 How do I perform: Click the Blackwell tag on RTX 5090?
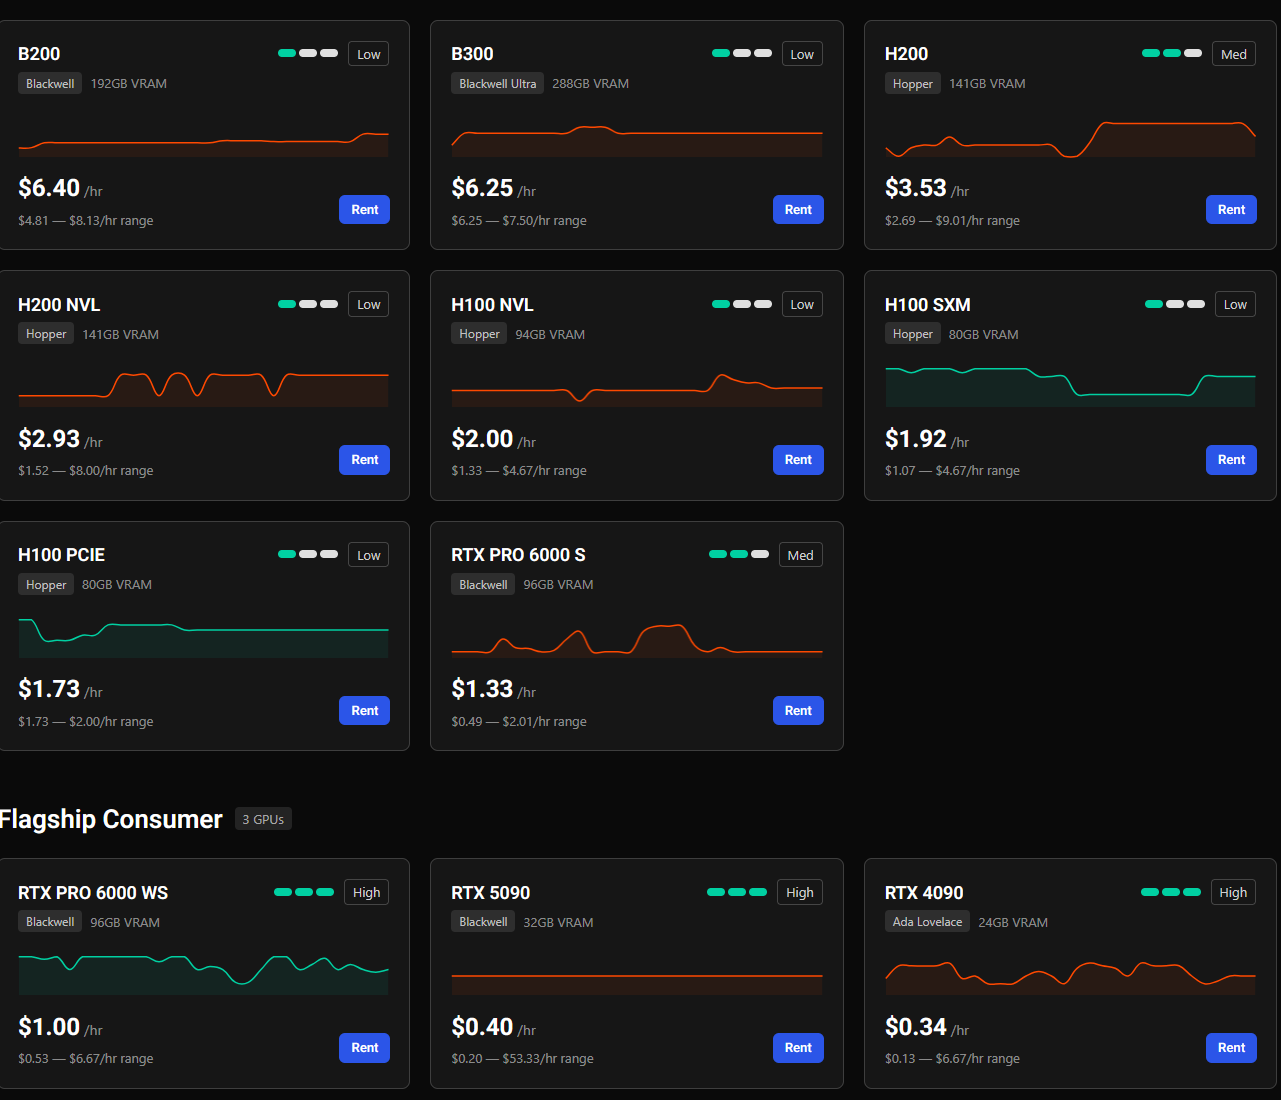coord(483,922)
